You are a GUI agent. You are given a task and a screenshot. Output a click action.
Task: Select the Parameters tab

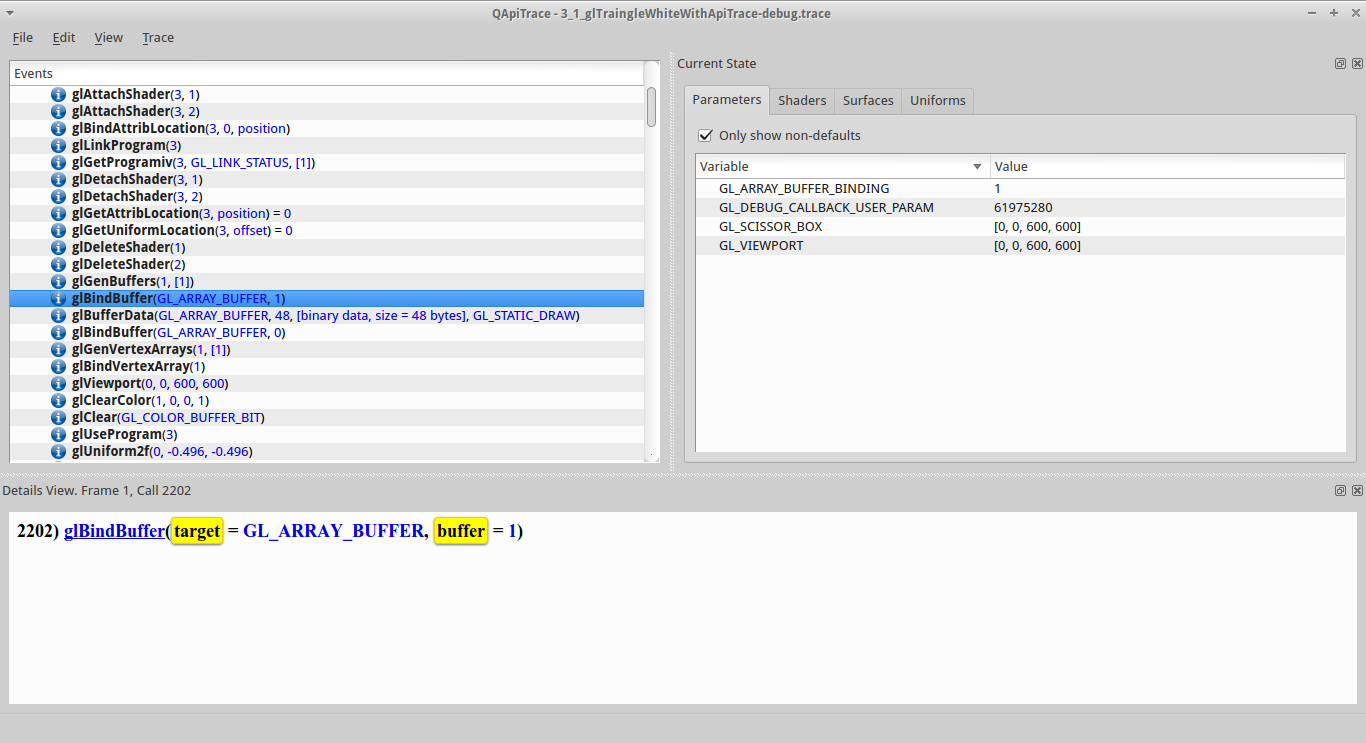727,99
